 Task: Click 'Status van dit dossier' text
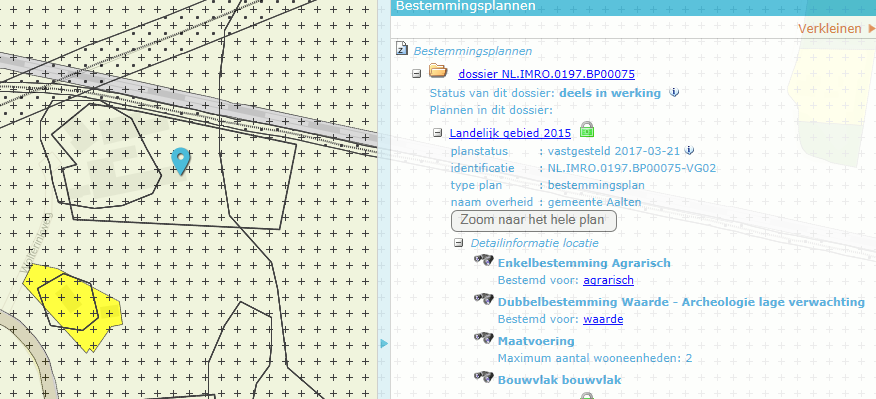[492, 93]
